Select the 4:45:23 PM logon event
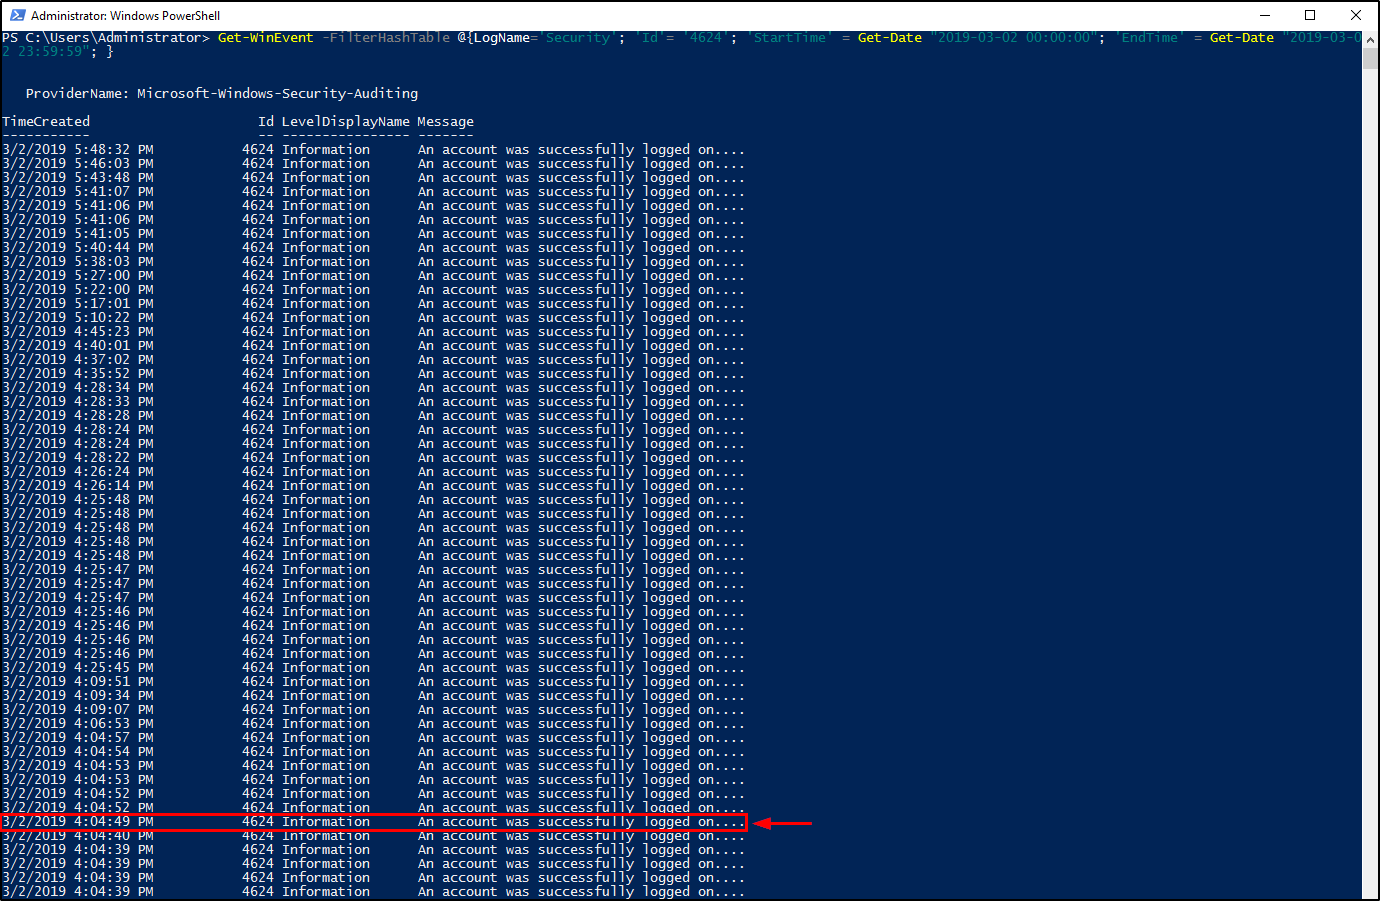 click(373, 332)
